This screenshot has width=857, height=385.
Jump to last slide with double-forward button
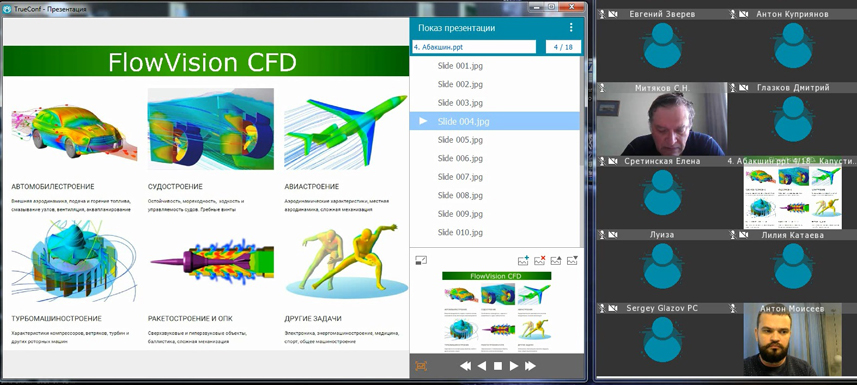[x=530, y=366]
